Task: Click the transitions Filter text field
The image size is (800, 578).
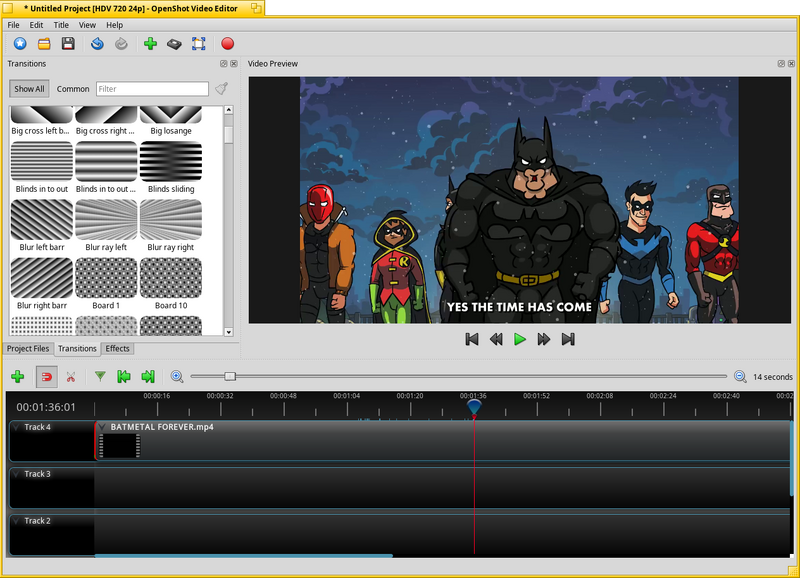Action: click(152, 89)
